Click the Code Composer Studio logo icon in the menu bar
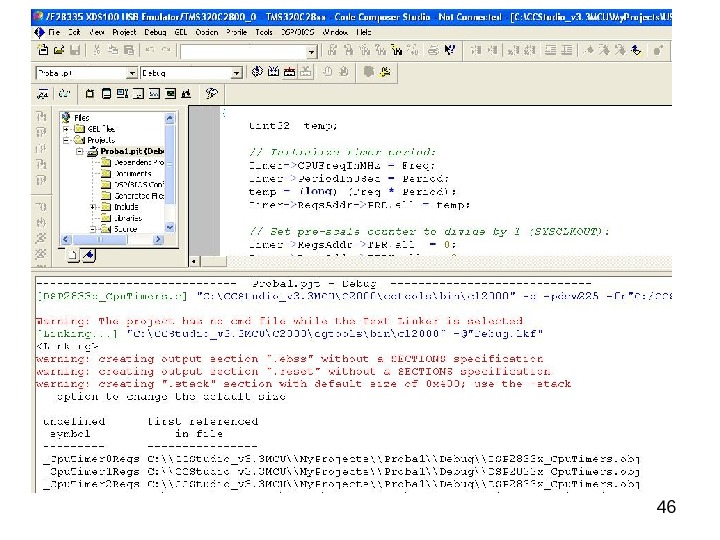The width and height of the screenshot is (720, 540). [39, 32]
